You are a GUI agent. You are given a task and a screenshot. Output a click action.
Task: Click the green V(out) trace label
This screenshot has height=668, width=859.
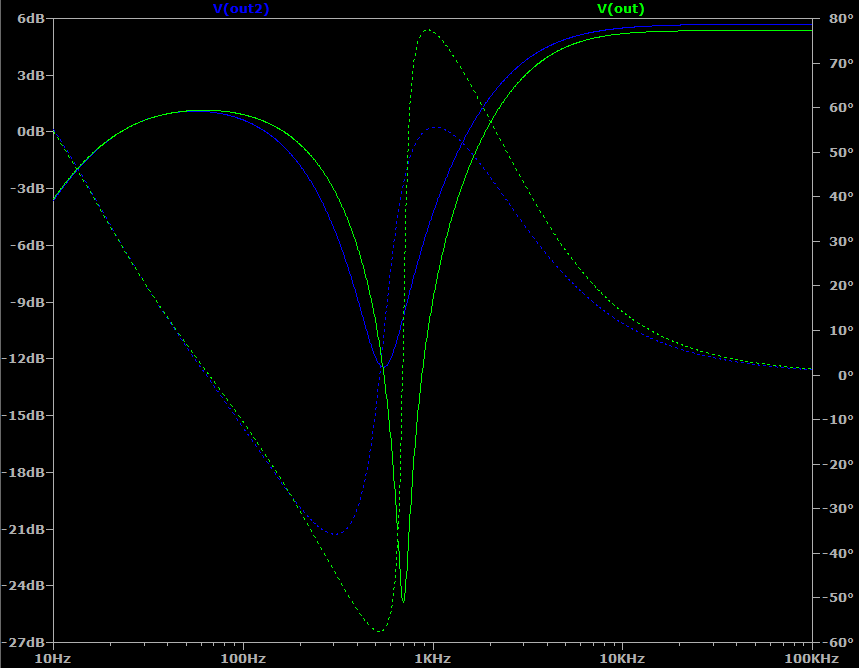pos(620,9)
